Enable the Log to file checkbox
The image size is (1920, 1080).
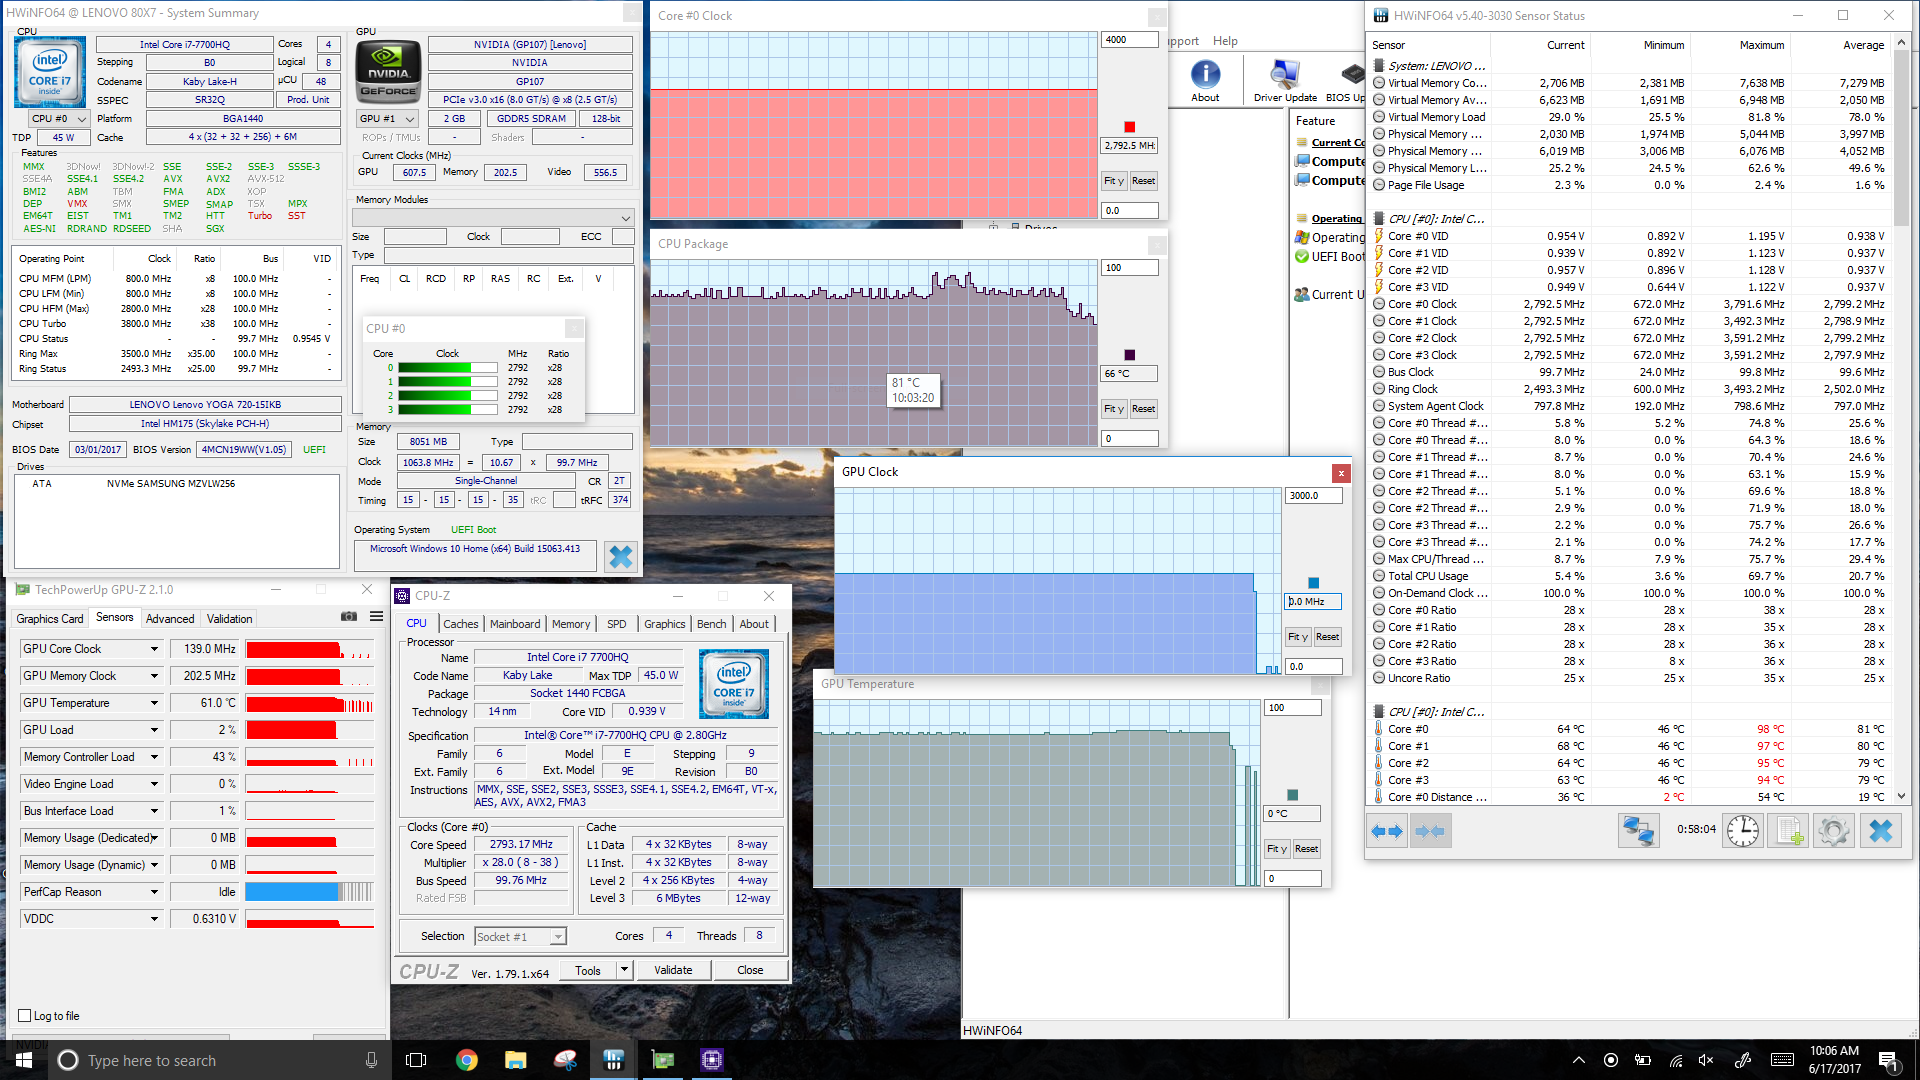[25, 1016]
